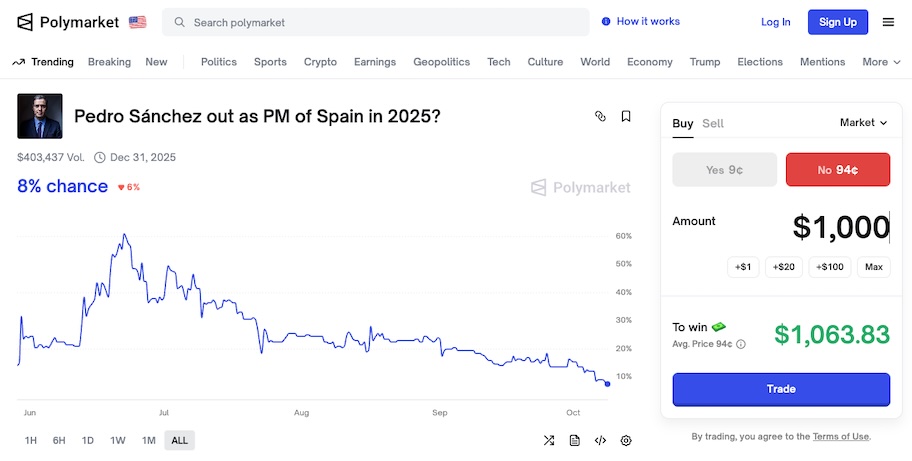Switch chart range to 1W

coord(118,440)
